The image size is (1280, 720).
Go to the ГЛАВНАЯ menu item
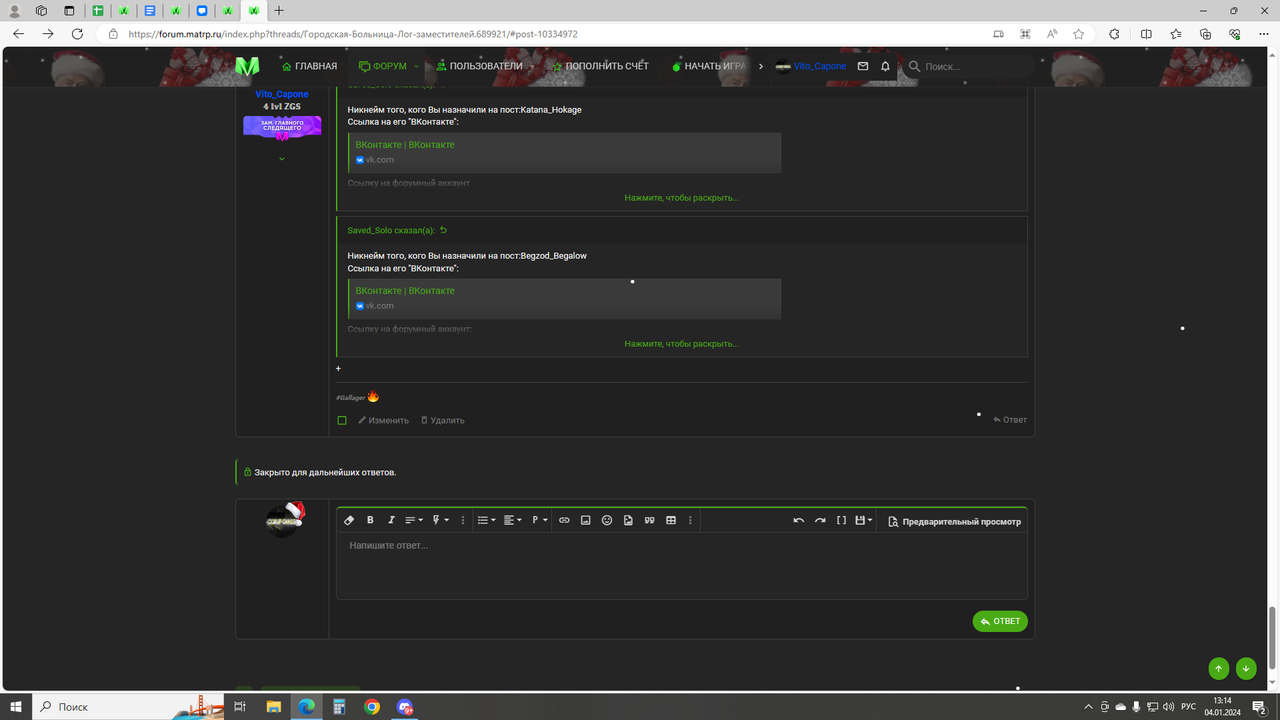310,66
